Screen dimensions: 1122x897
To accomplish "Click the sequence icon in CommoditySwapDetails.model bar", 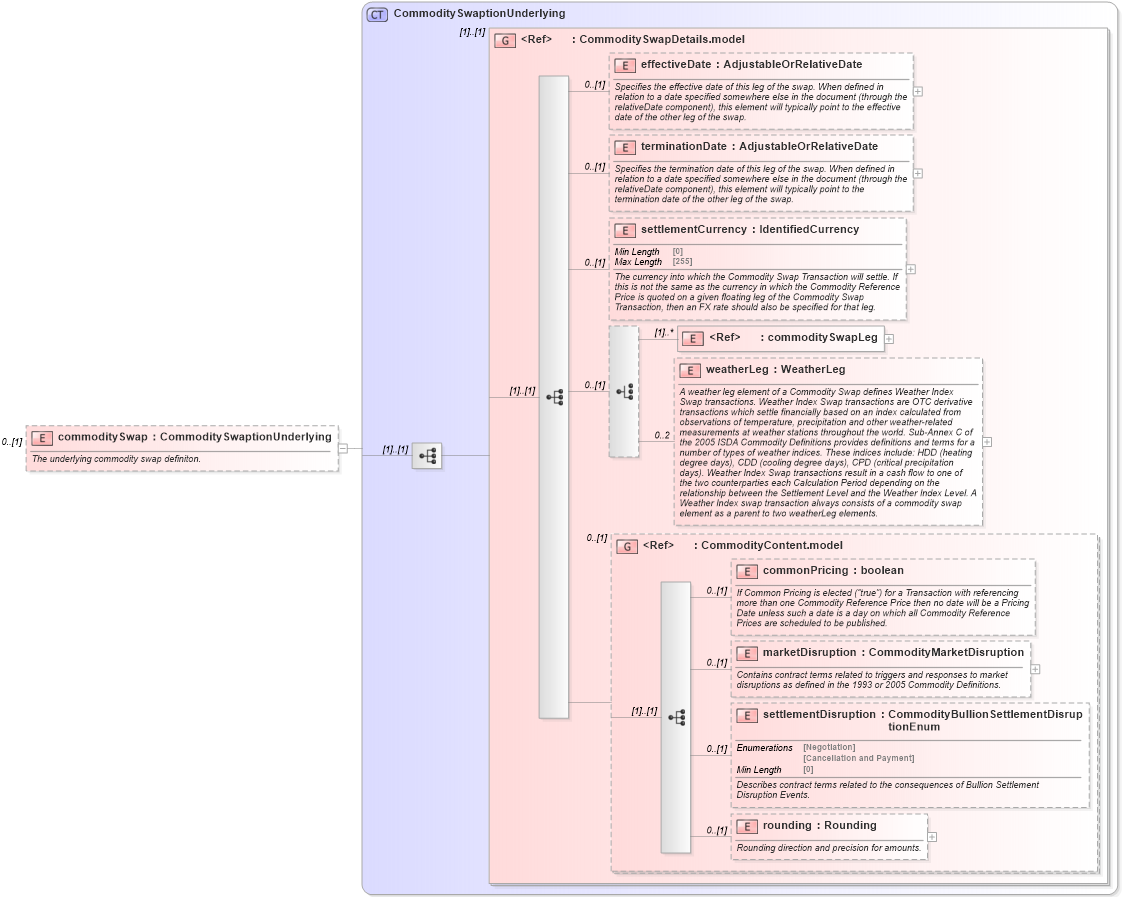I will pos(555,397).
